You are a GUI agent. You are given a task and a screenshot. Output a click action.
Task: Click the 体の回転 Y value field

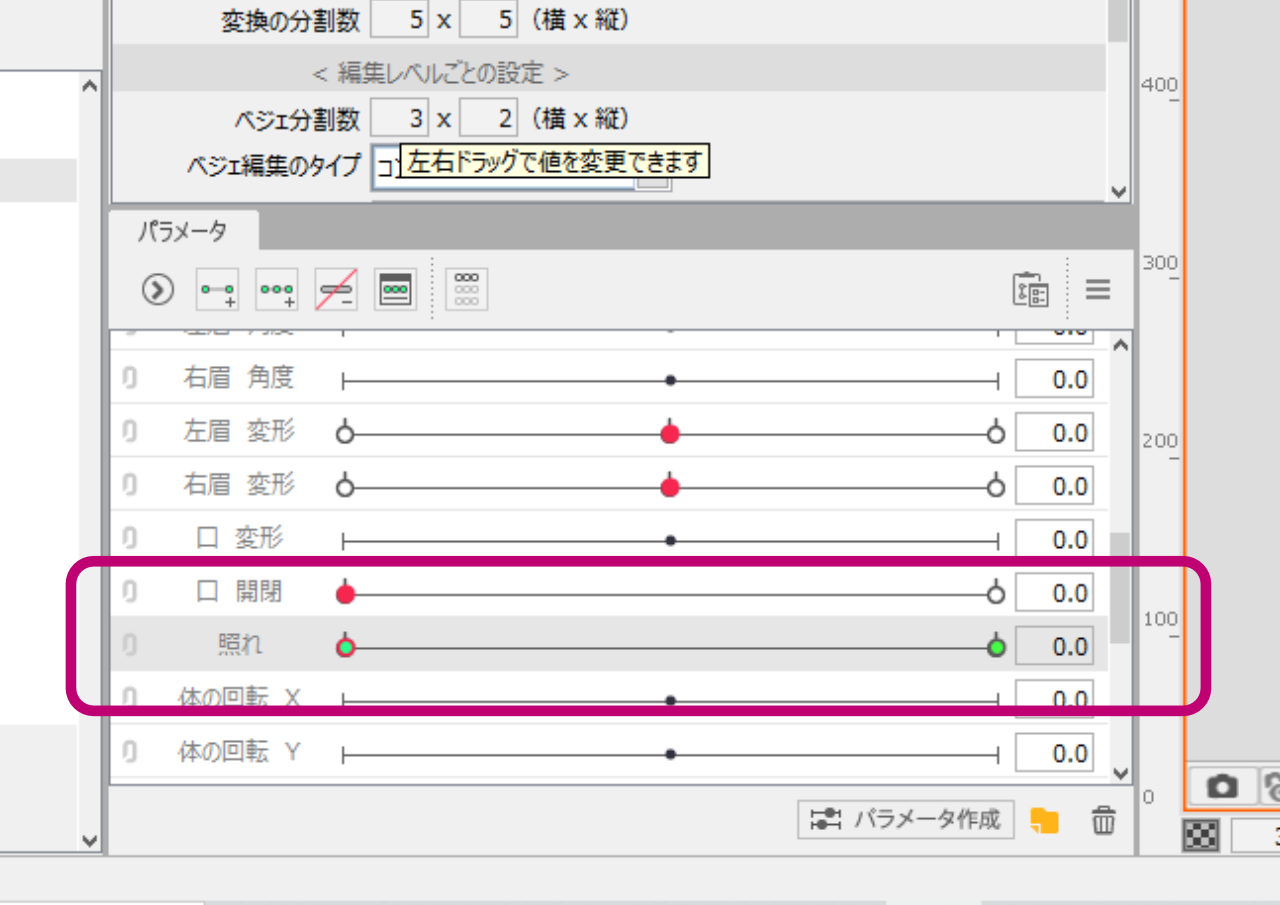click(1054, 753)
